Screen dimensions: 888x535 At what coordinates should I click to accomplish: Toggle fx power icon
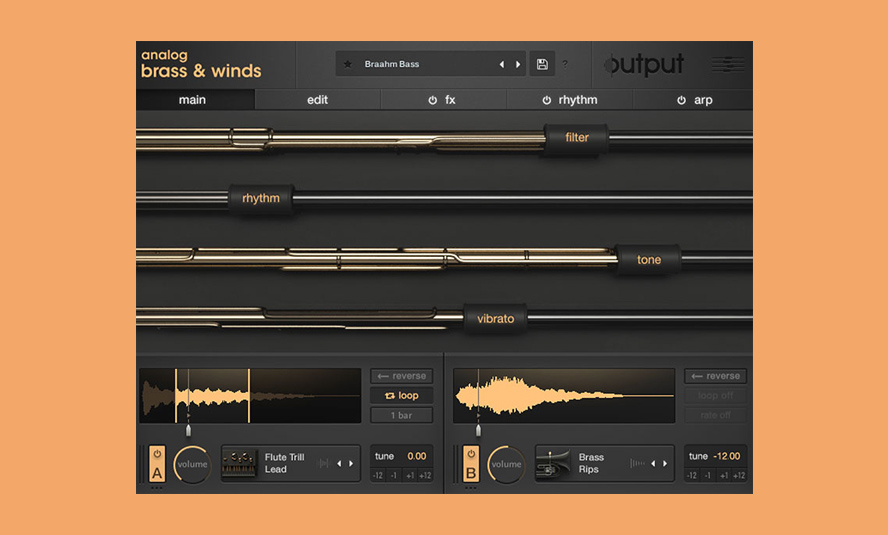[x=433, y=100]
